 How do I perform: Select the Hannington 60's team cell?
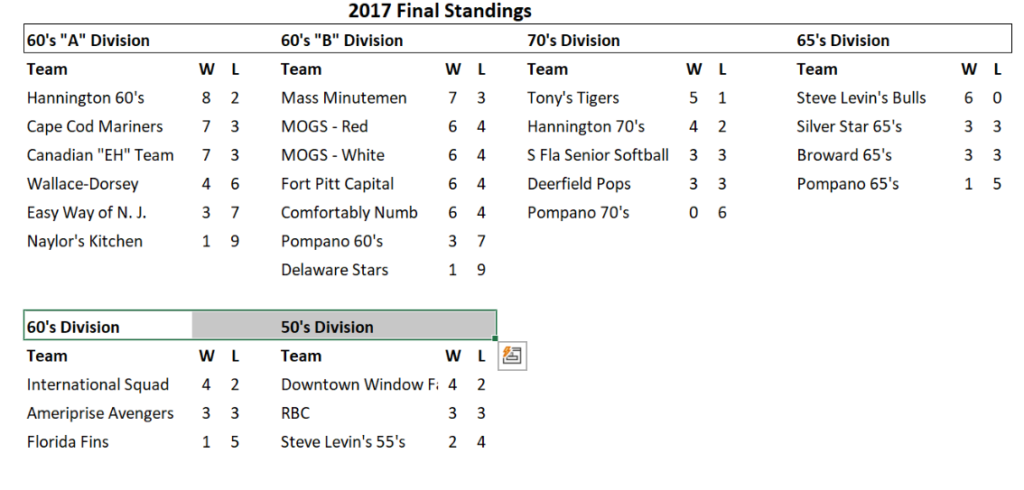point(86,98)
